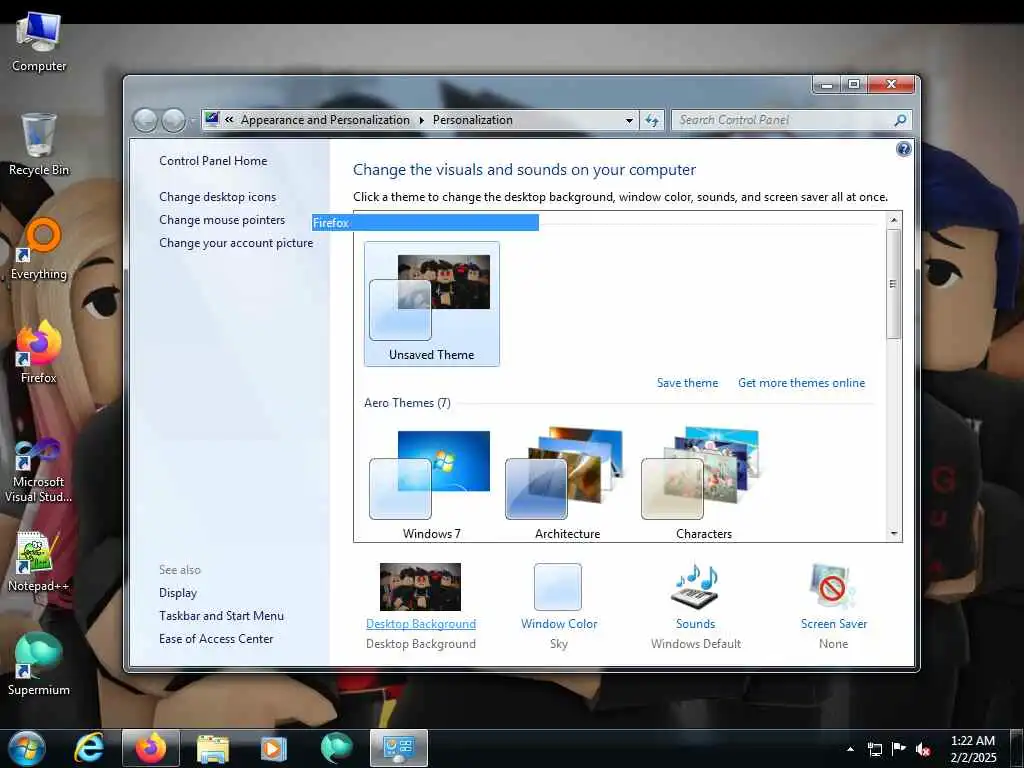Expand the arrow after Appearance and Personalization
The height and width of the screenshot is (768, 1024).
pyautogui.click(x=421, y=120)
